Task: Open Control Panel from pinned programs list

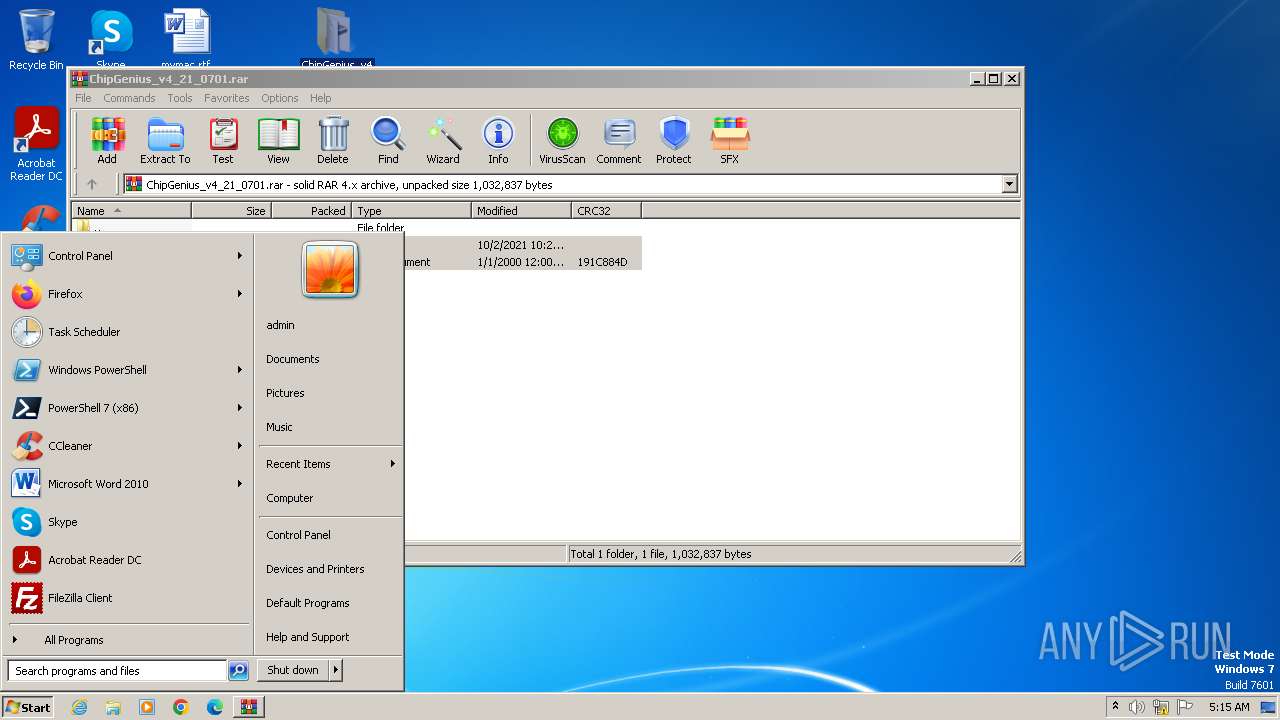Action: point(127,256)
